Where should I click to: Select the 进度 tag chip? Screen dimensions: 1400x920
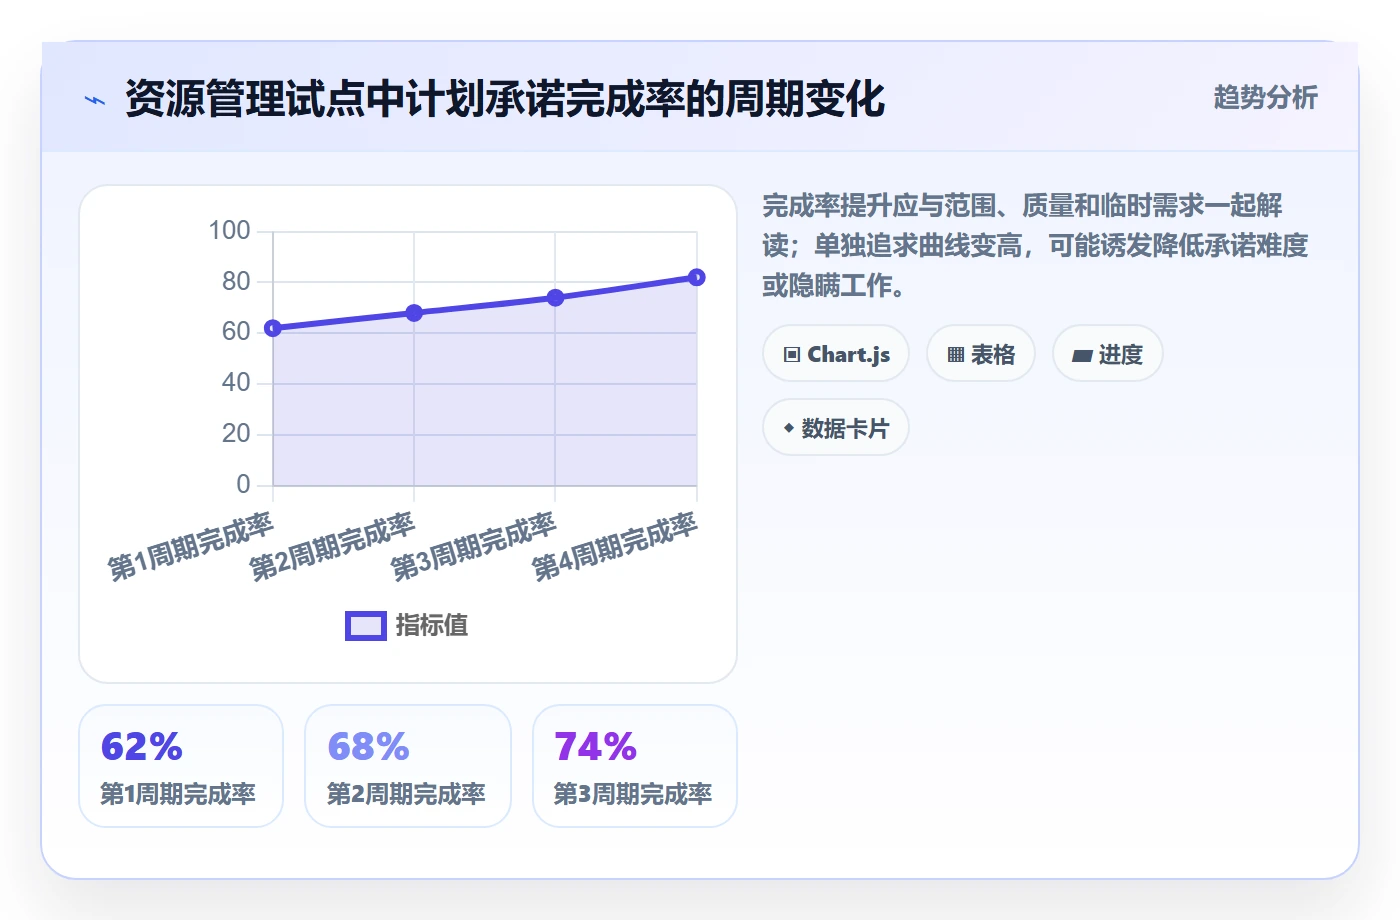coord(1108,354)
